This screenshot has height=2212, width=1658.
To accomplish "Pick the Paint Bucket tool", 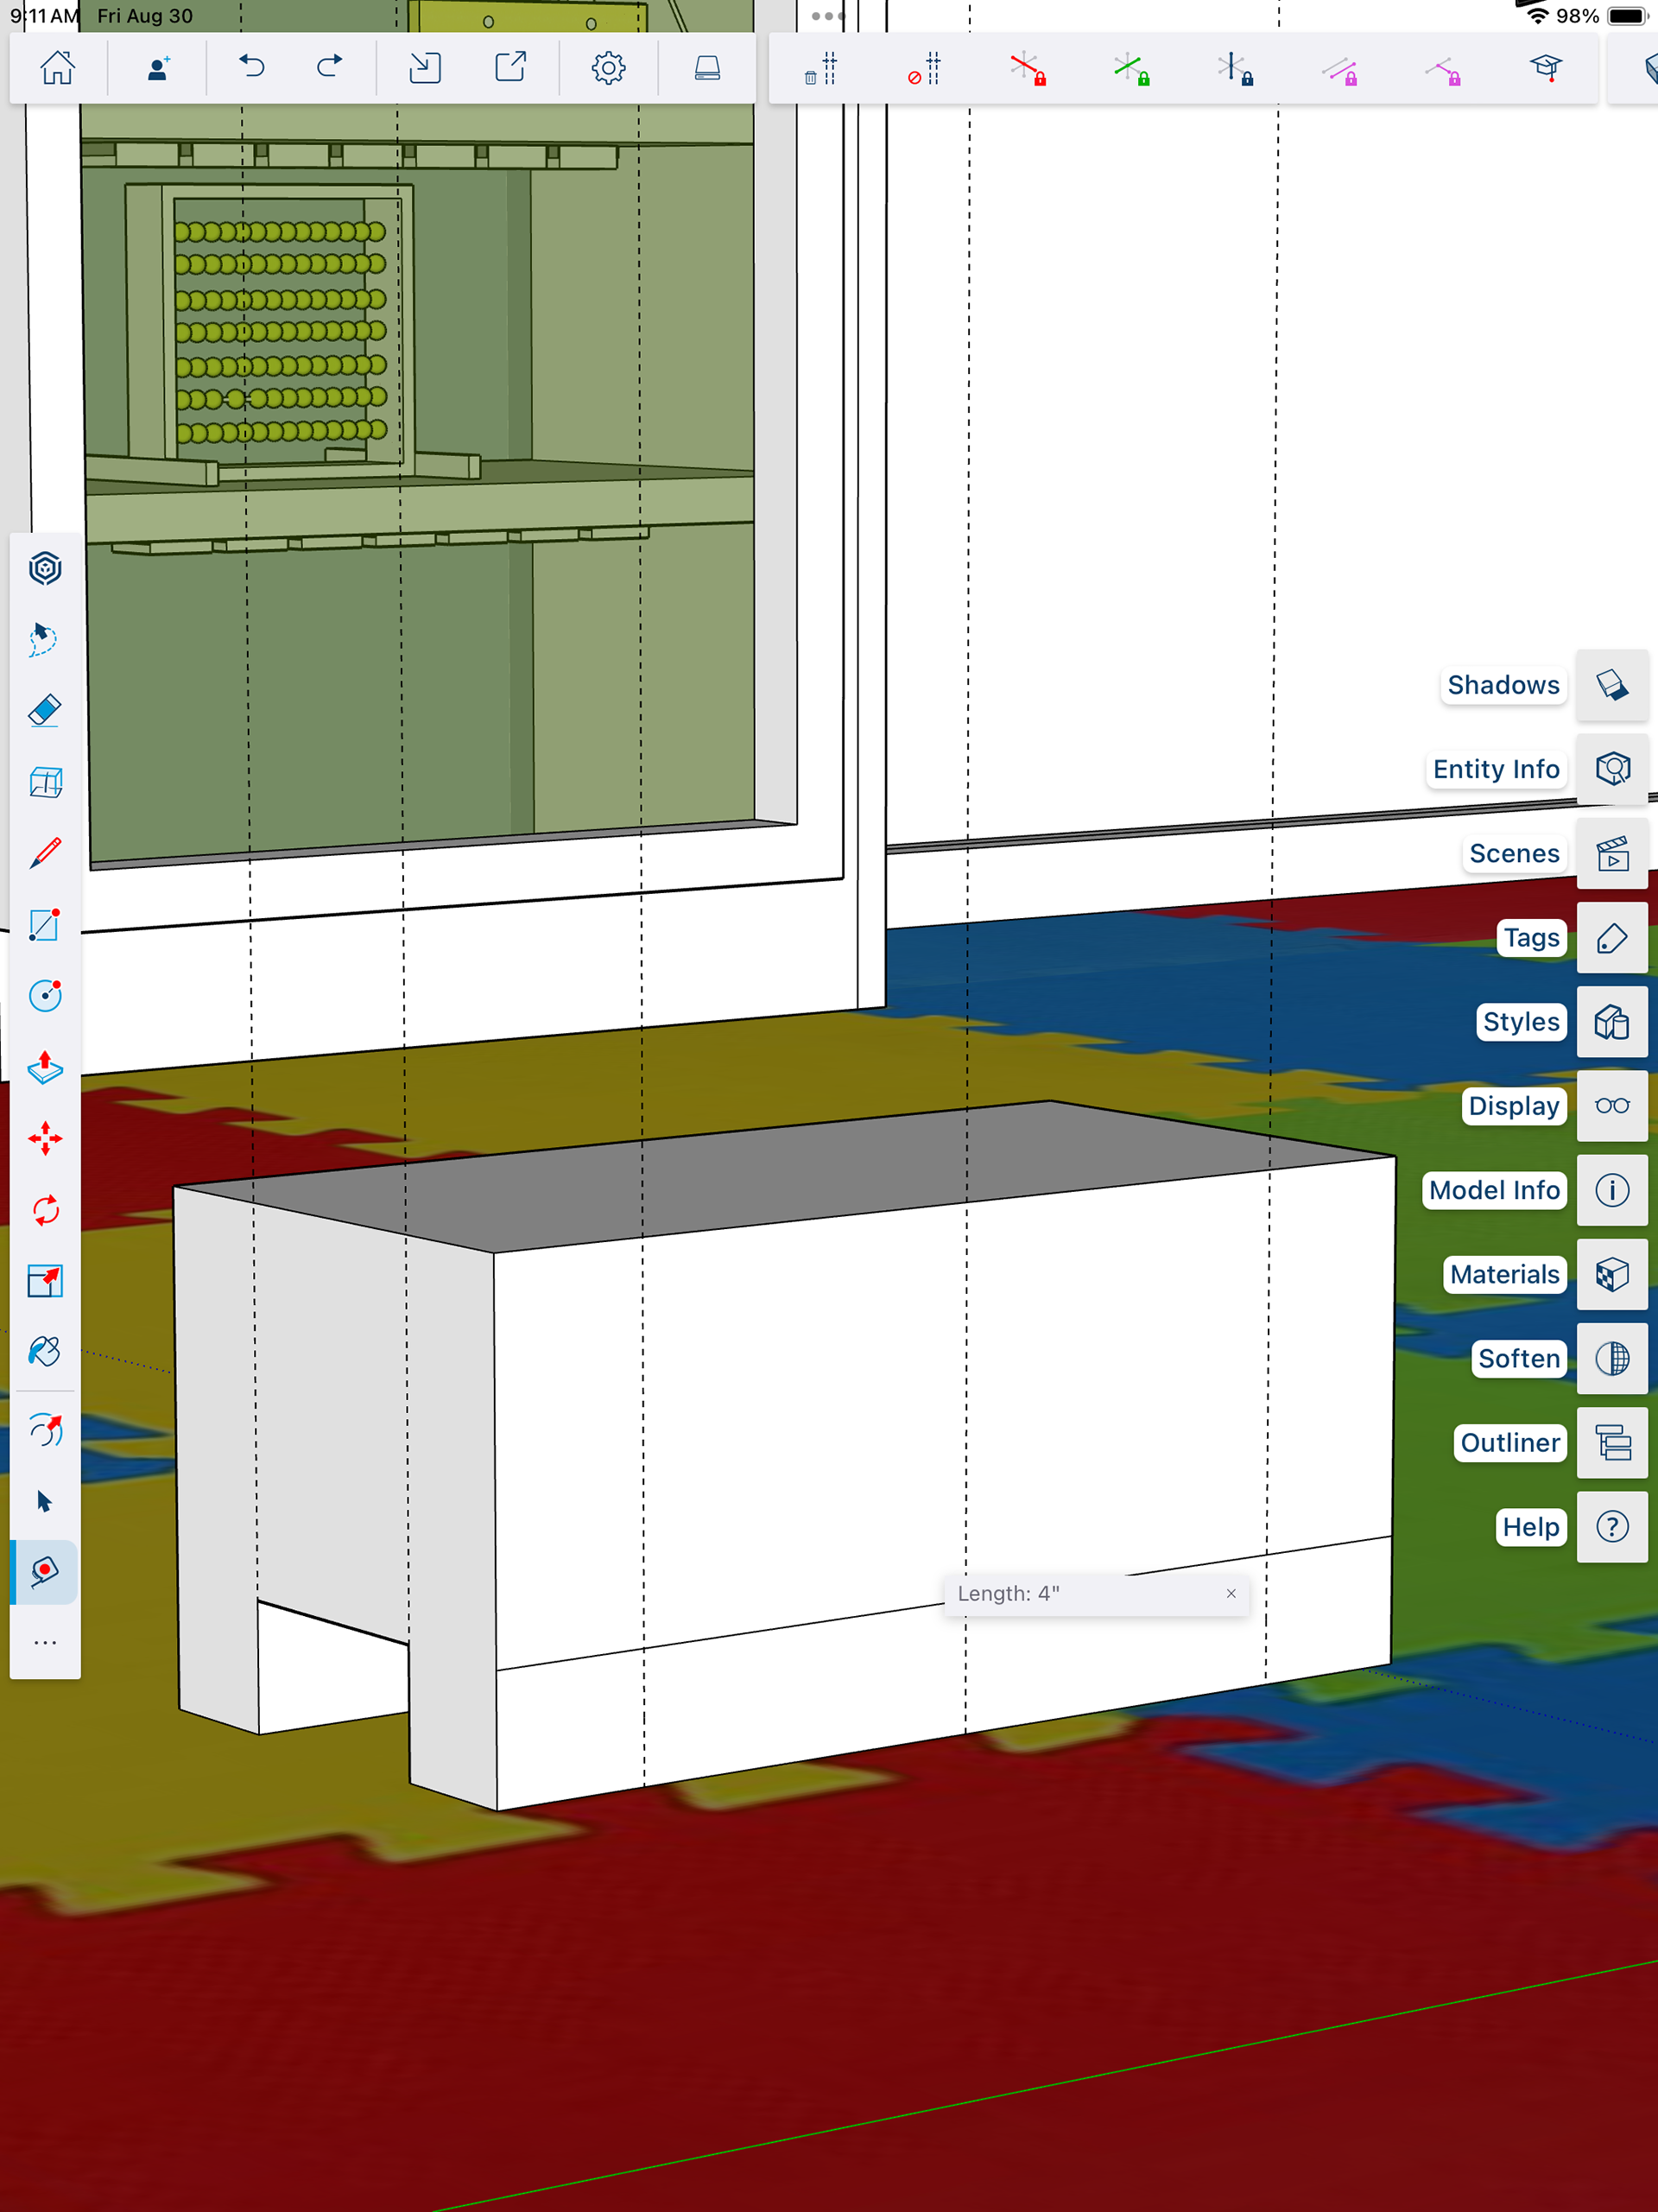I will (x=45, y=1351).
